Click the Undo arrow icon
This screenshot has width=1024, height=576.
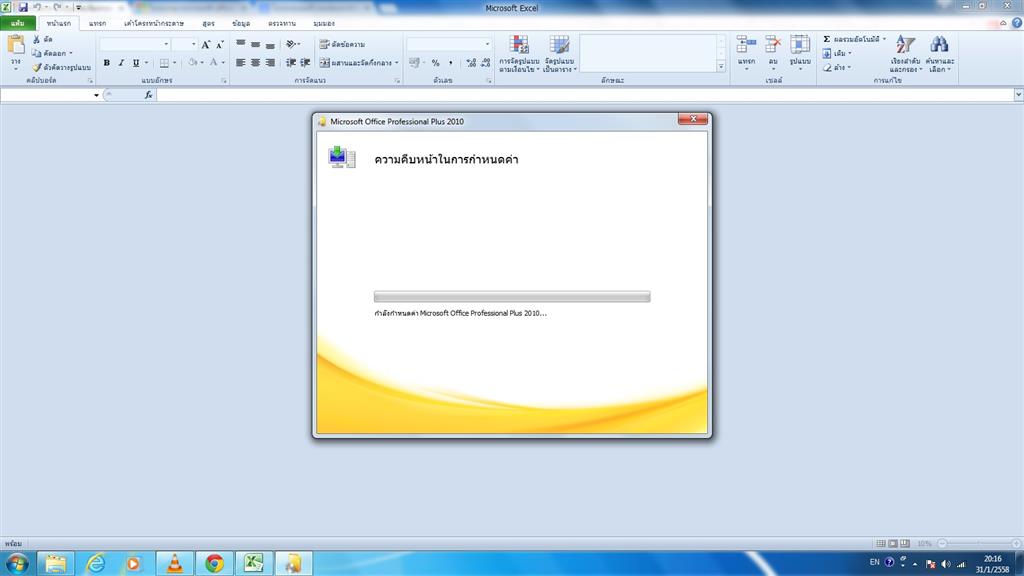(38, 7)
